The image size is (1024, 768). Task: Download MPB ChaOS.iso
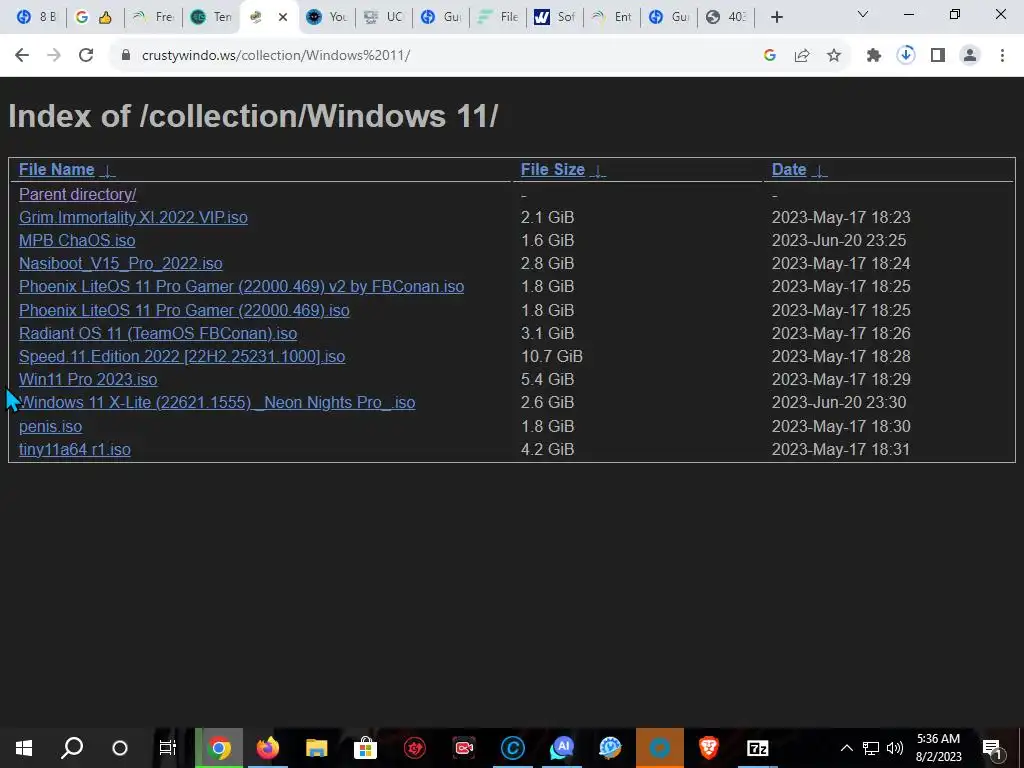pyautogui.click(x=77, y=240)
